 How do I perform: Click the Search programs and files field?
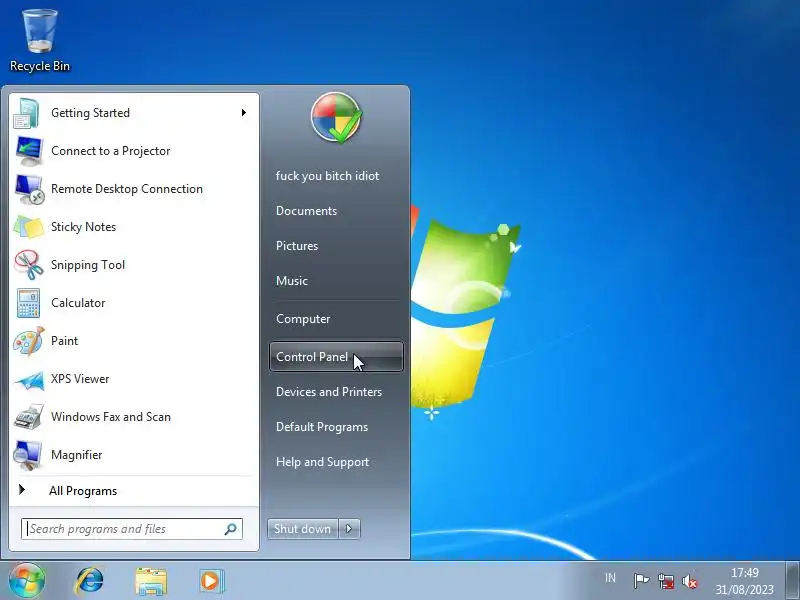coord(132,529)
